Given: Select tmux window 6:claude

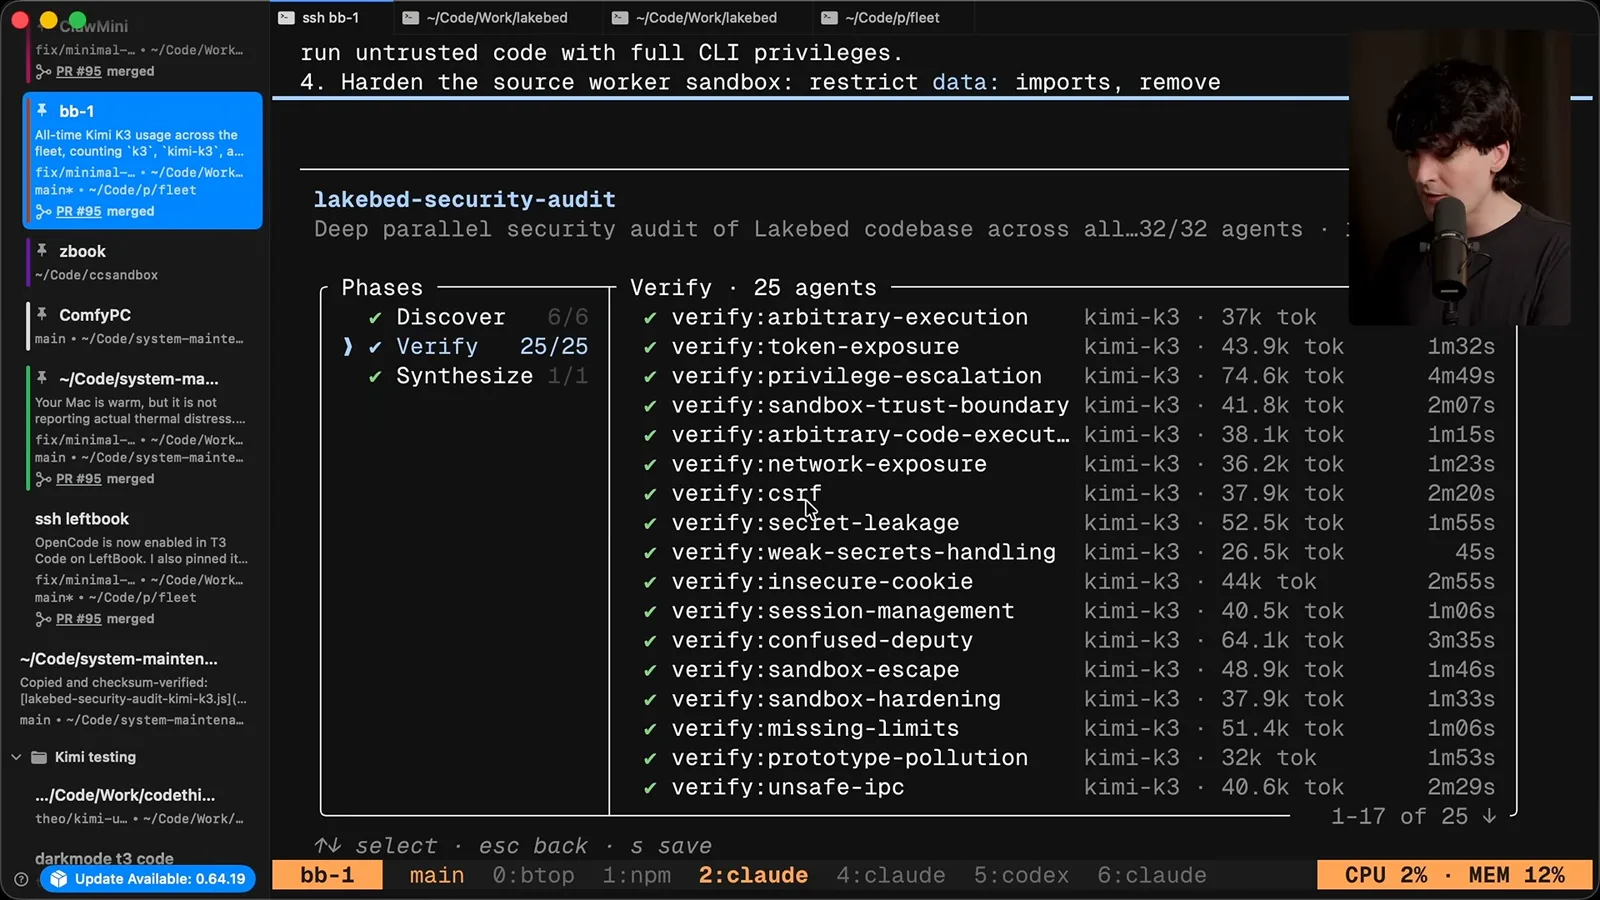Looking at the screenshot, I should (x=1151, y=875).
